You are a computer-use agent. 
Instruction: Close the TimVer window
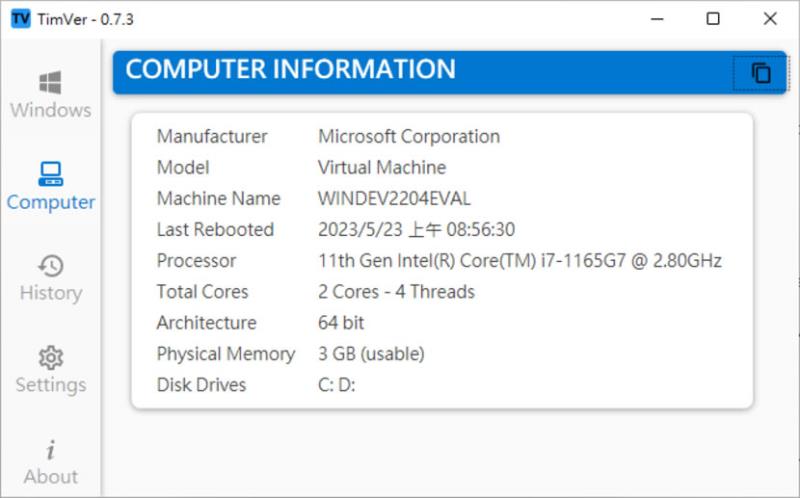pyautogui.click(x=770, y=19)
